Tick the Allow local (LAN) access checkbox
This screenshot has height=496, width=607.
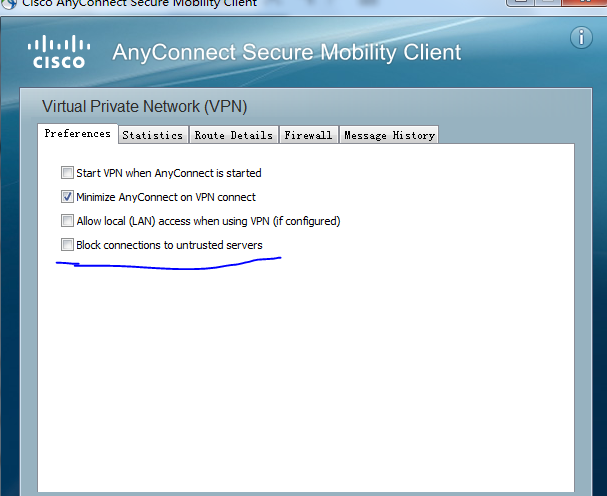[x=67, y=221]
